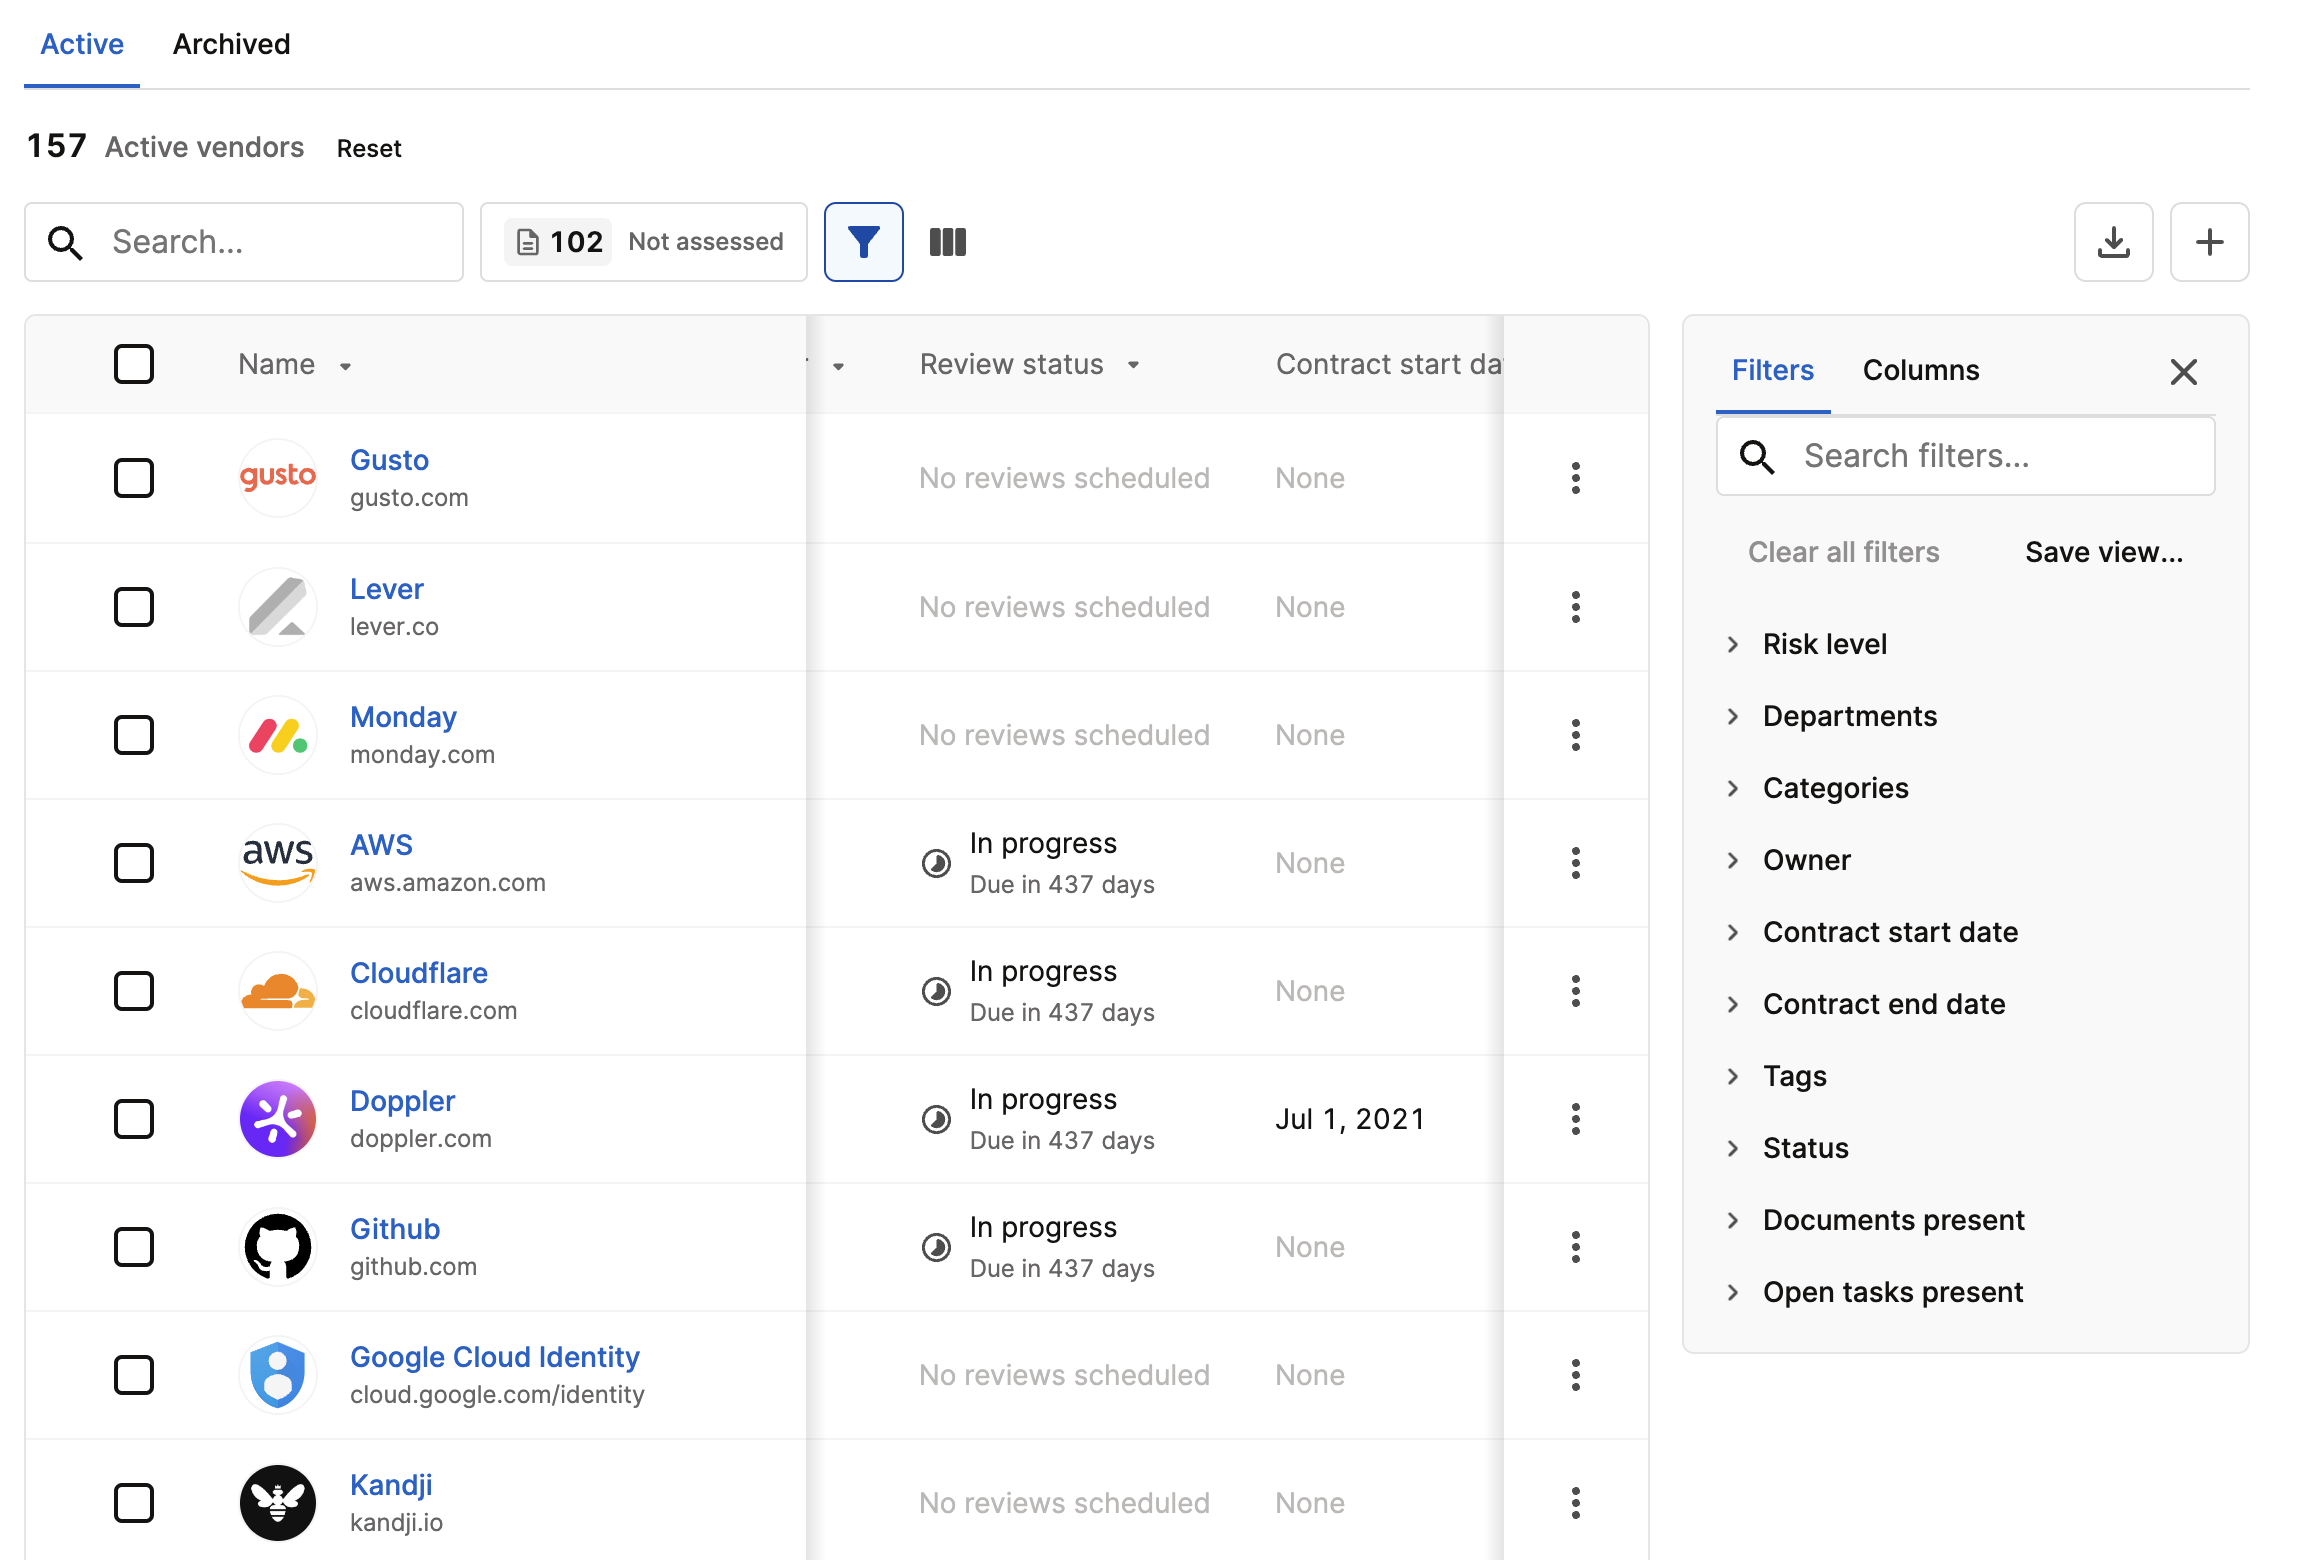2302x1560 pixels.
Task: Switch to the Active tab
Action: click(x=82, y=44)
